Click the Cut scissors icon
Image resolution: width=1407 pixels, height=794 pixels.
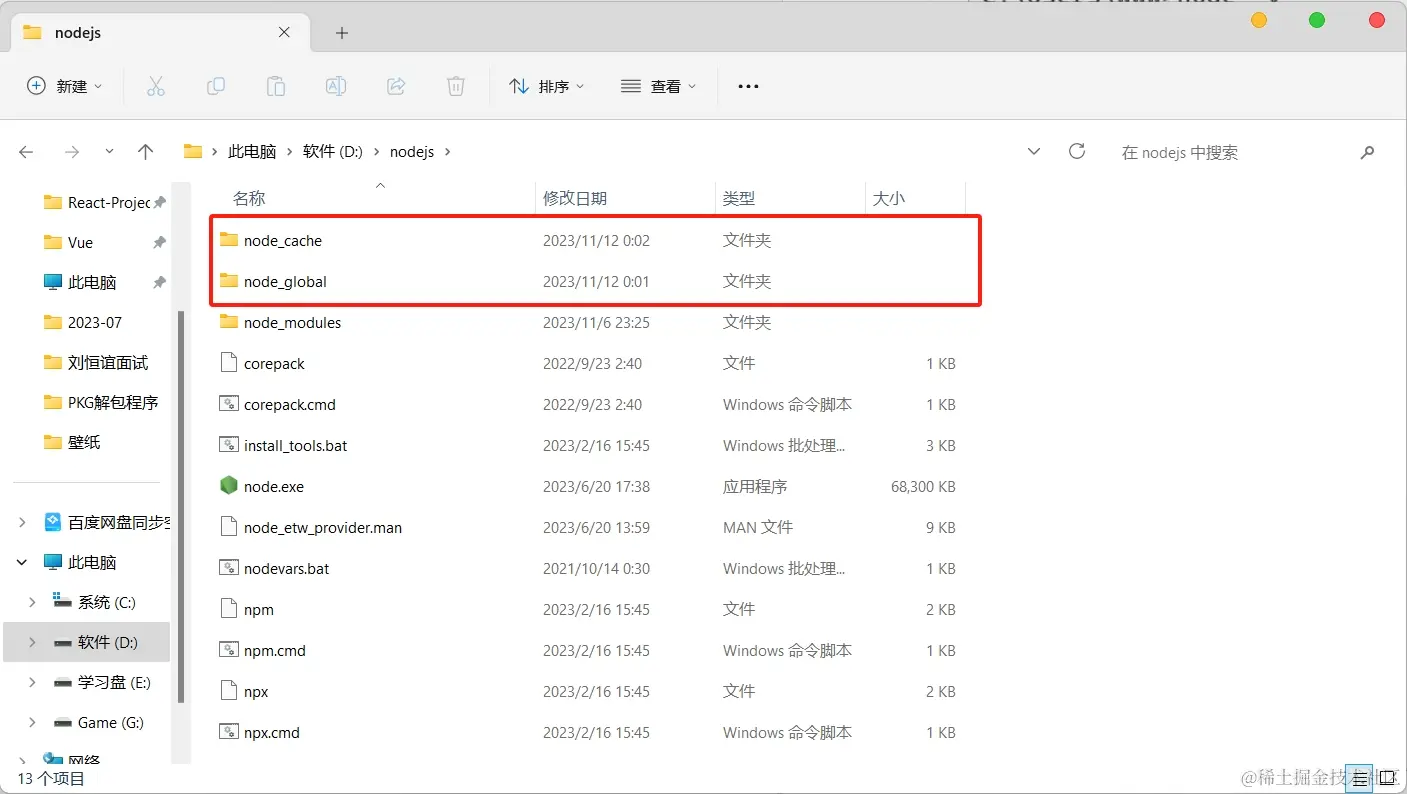coord(155,86)
